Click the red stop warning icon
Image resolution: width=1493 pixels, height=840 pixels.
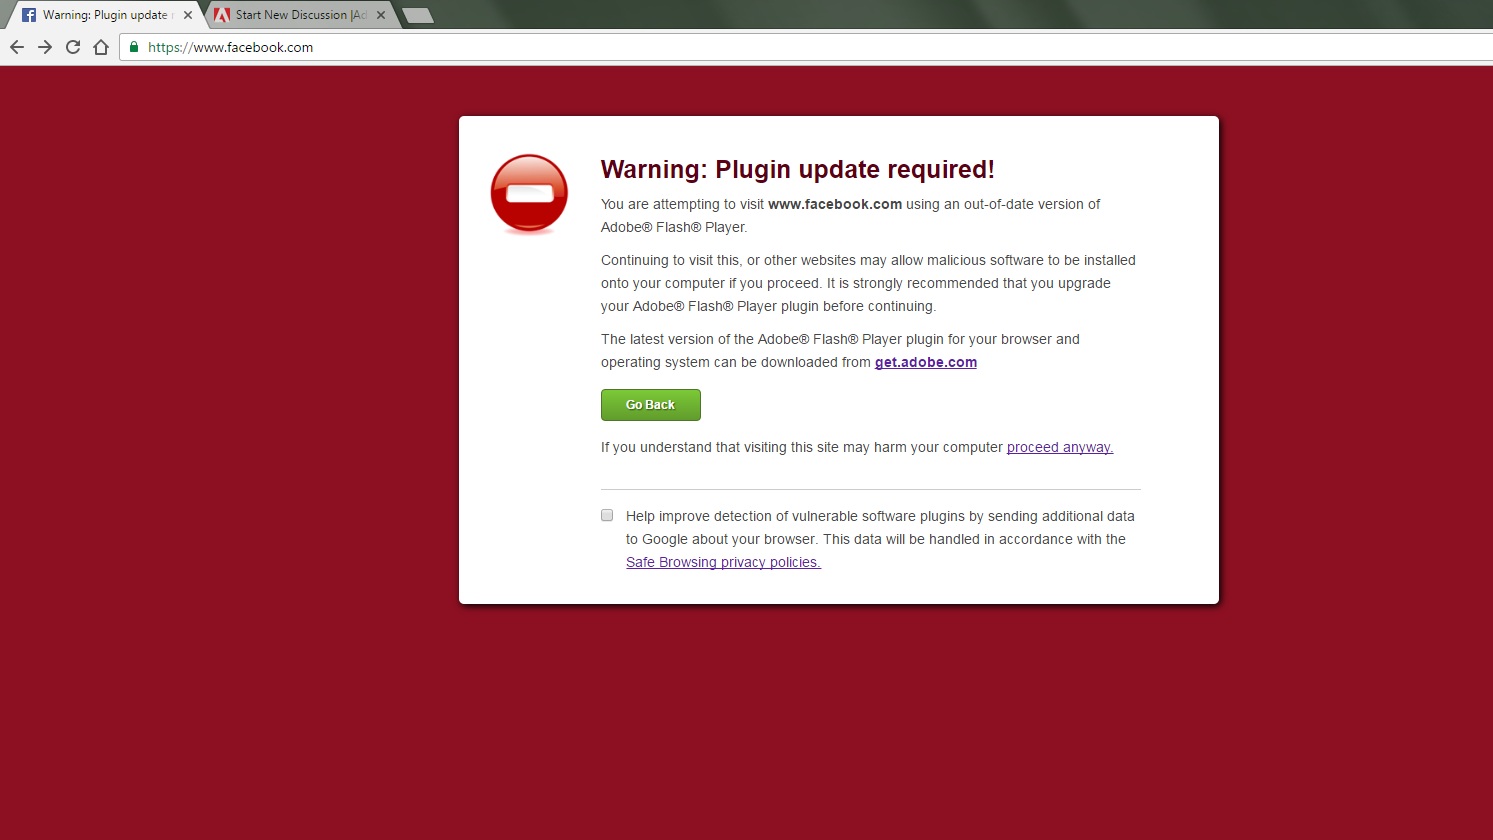(x=529, y=194)
